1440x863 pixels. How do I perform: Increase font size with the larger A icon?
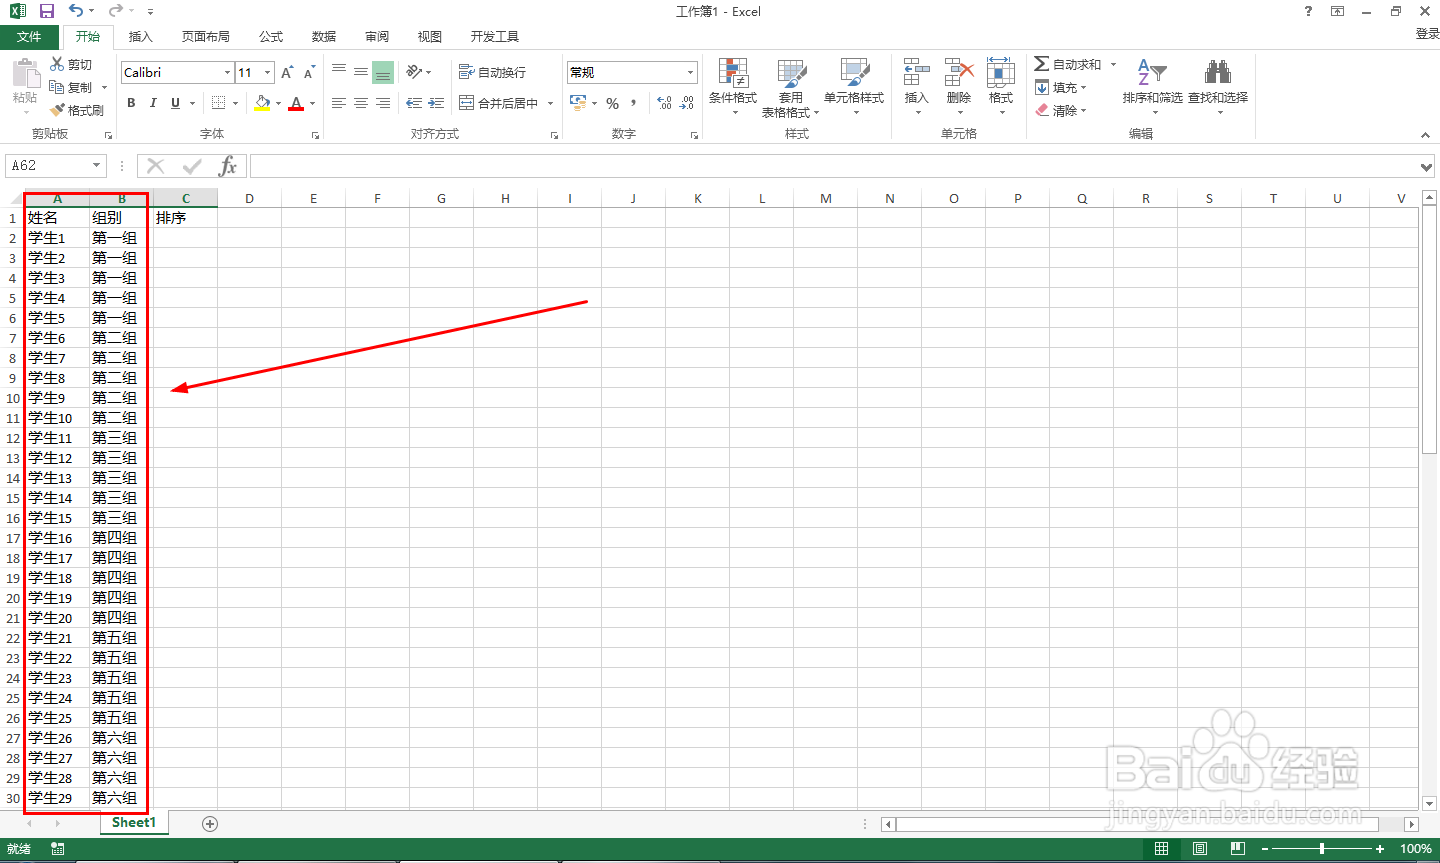click(287, 72)
